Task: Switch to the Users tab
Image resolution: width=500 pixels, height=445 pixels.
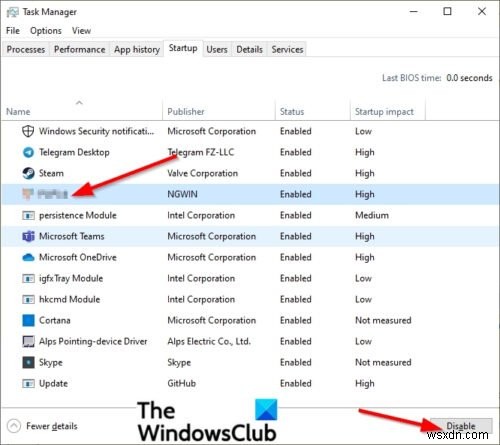Action: point(217,49)
